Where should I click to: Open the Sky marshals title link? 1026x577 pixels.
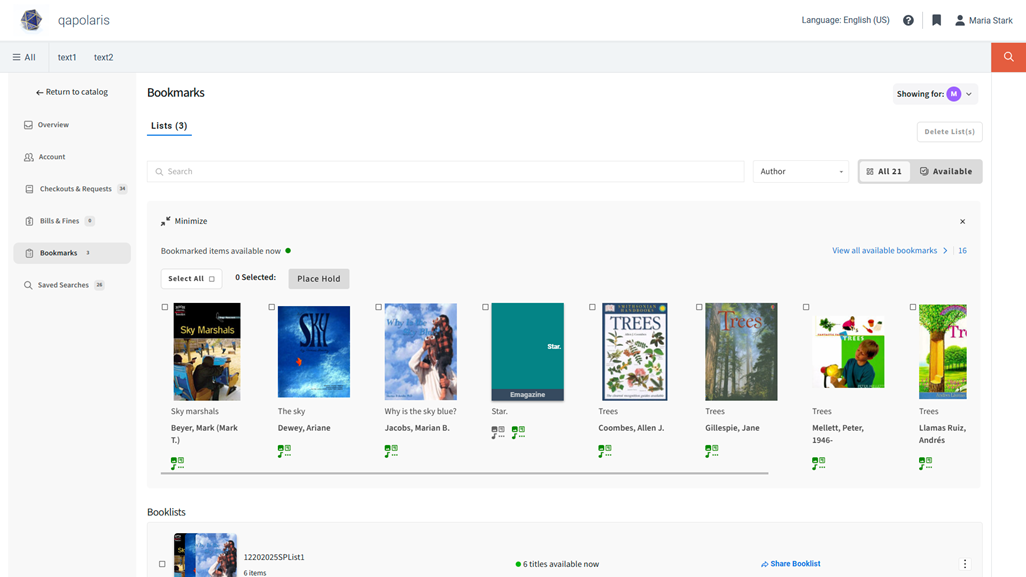(x=195, y=411)
